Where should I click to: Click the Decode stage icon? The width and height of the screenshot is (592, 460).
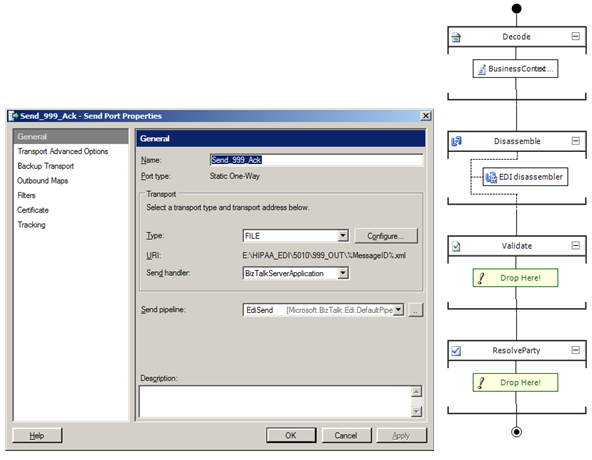456,37
